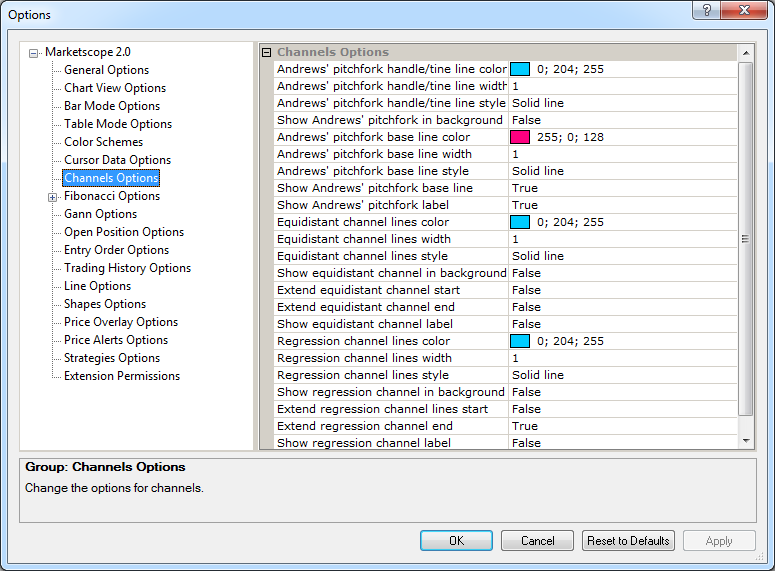Screen dimensions: 775x571
Task: Open Open Position Options
Action: pos(124,232)
